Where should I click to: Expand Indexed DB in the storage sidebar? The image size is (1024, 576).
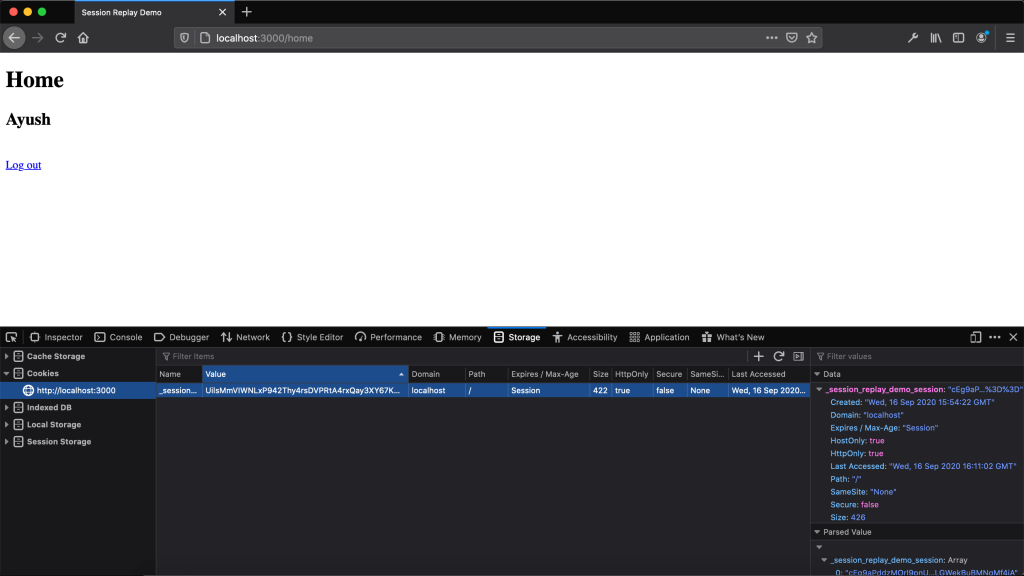pos(6,407)
